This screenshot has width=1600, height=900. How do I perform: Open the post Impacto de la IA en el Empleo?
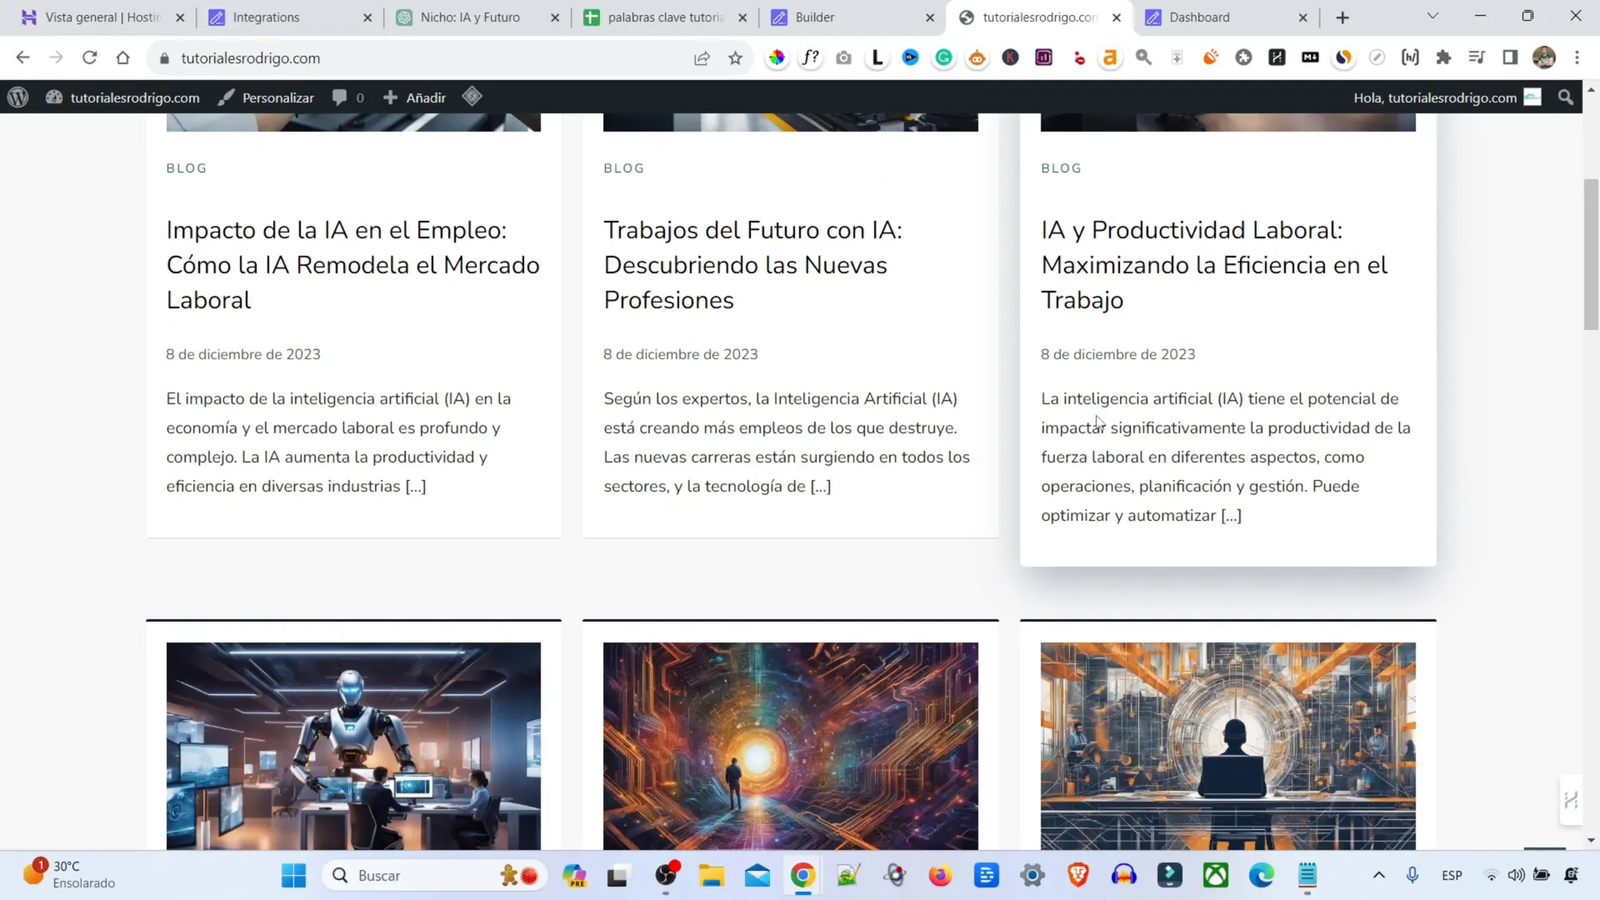(x=352, y=265)
